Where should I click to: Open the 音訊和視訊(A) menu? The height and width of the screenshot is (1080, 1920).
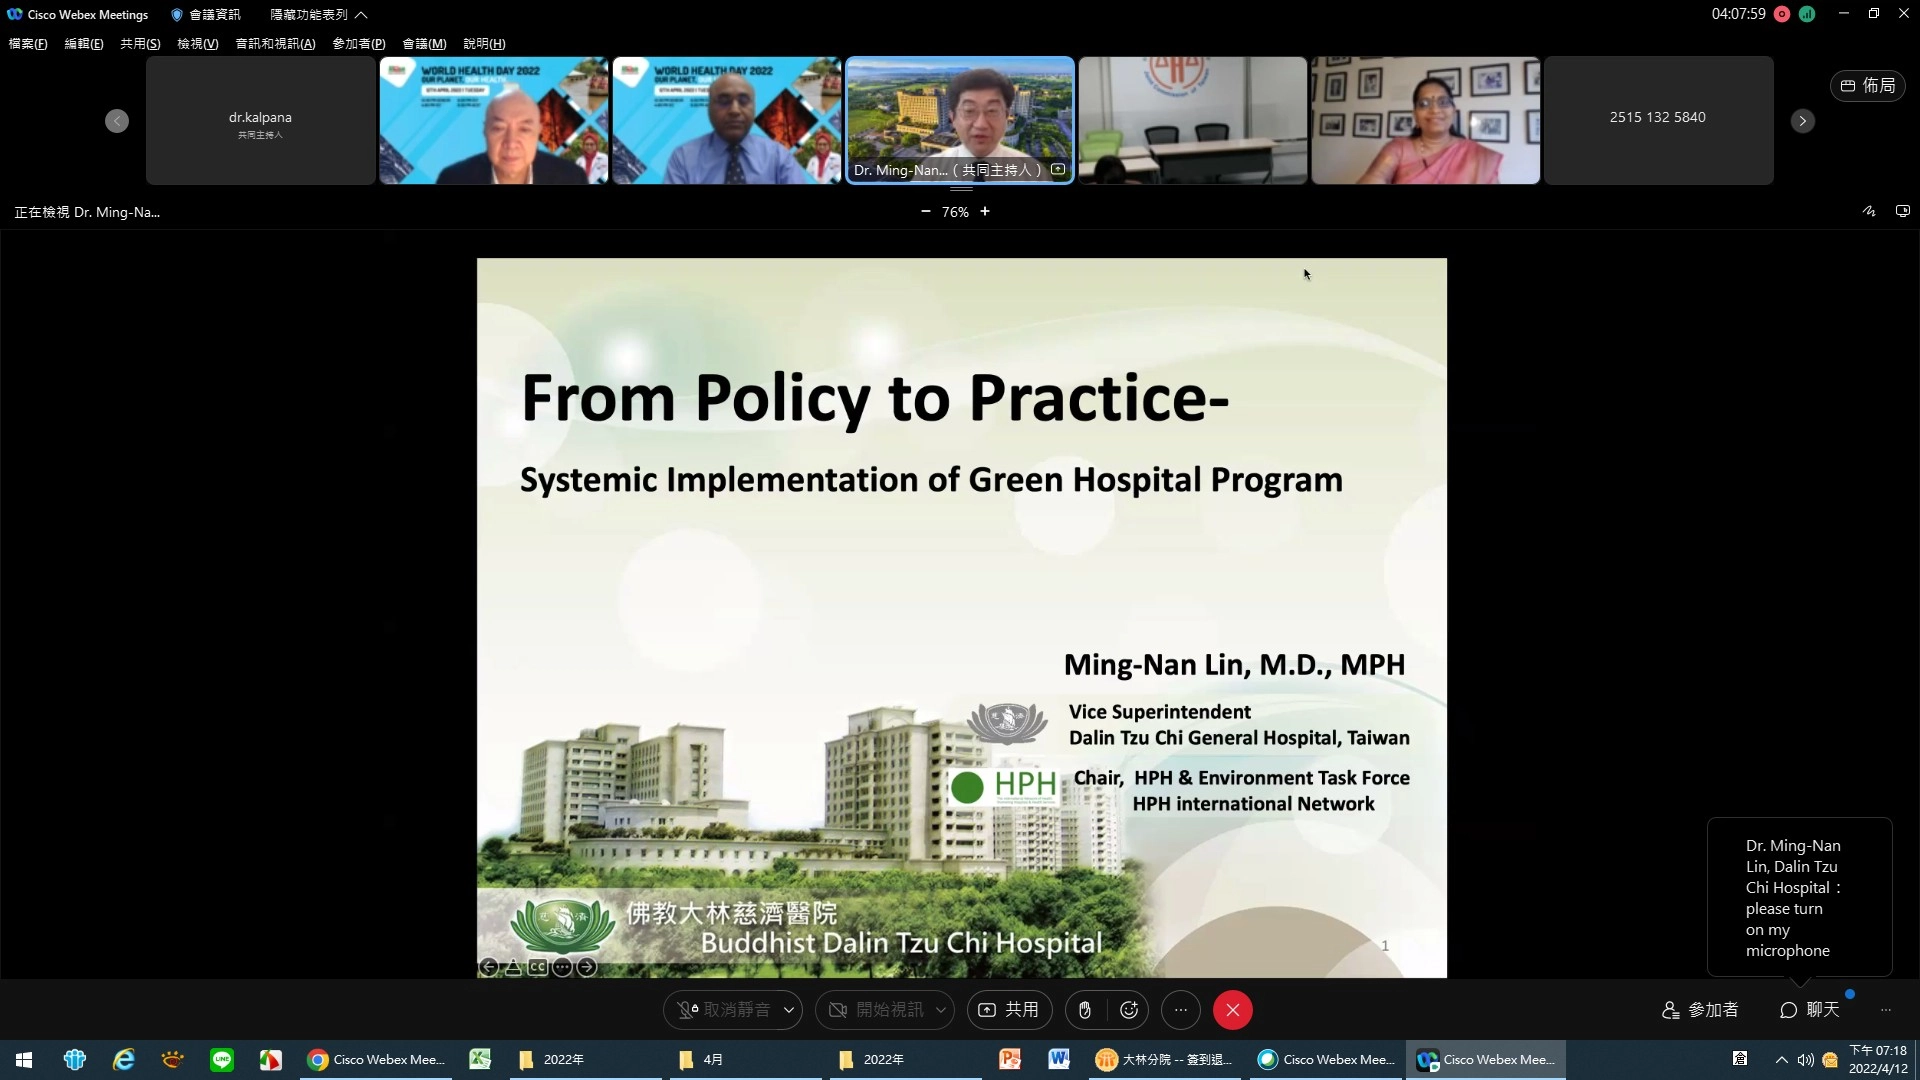(x=275, y=44)
